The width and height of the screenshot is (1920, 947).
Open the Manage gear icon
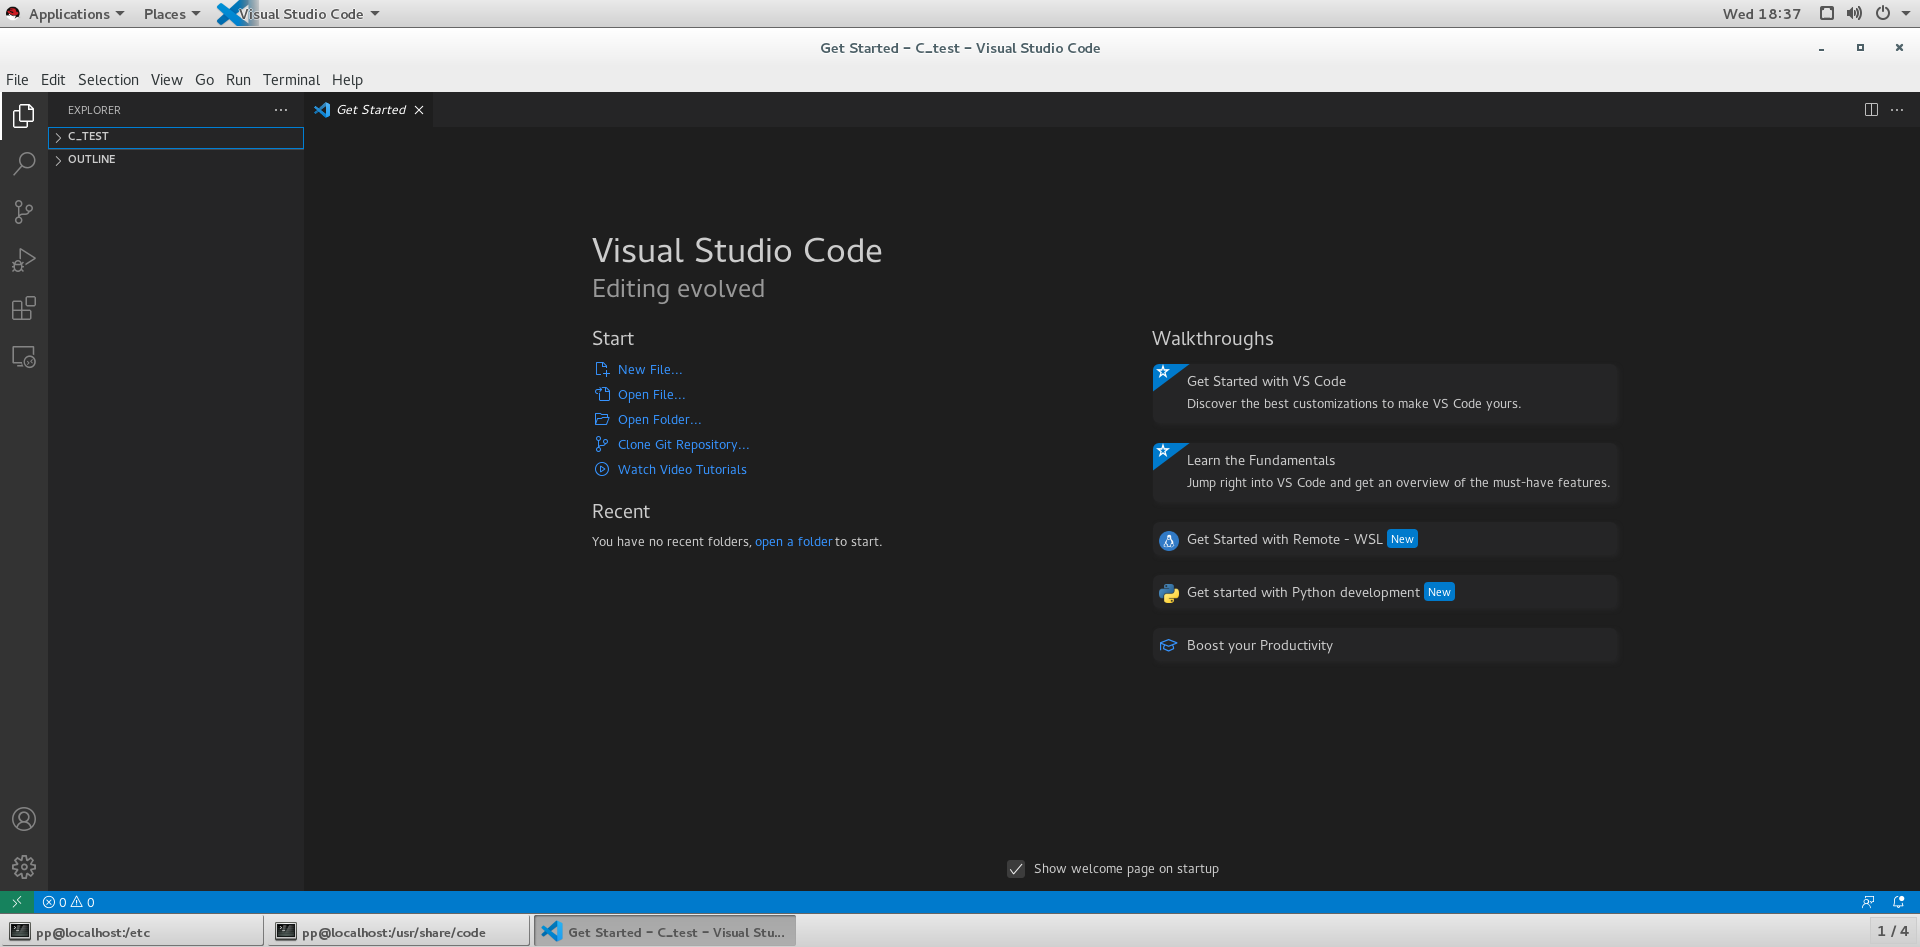pyautogui.click(x=24, y=867)
